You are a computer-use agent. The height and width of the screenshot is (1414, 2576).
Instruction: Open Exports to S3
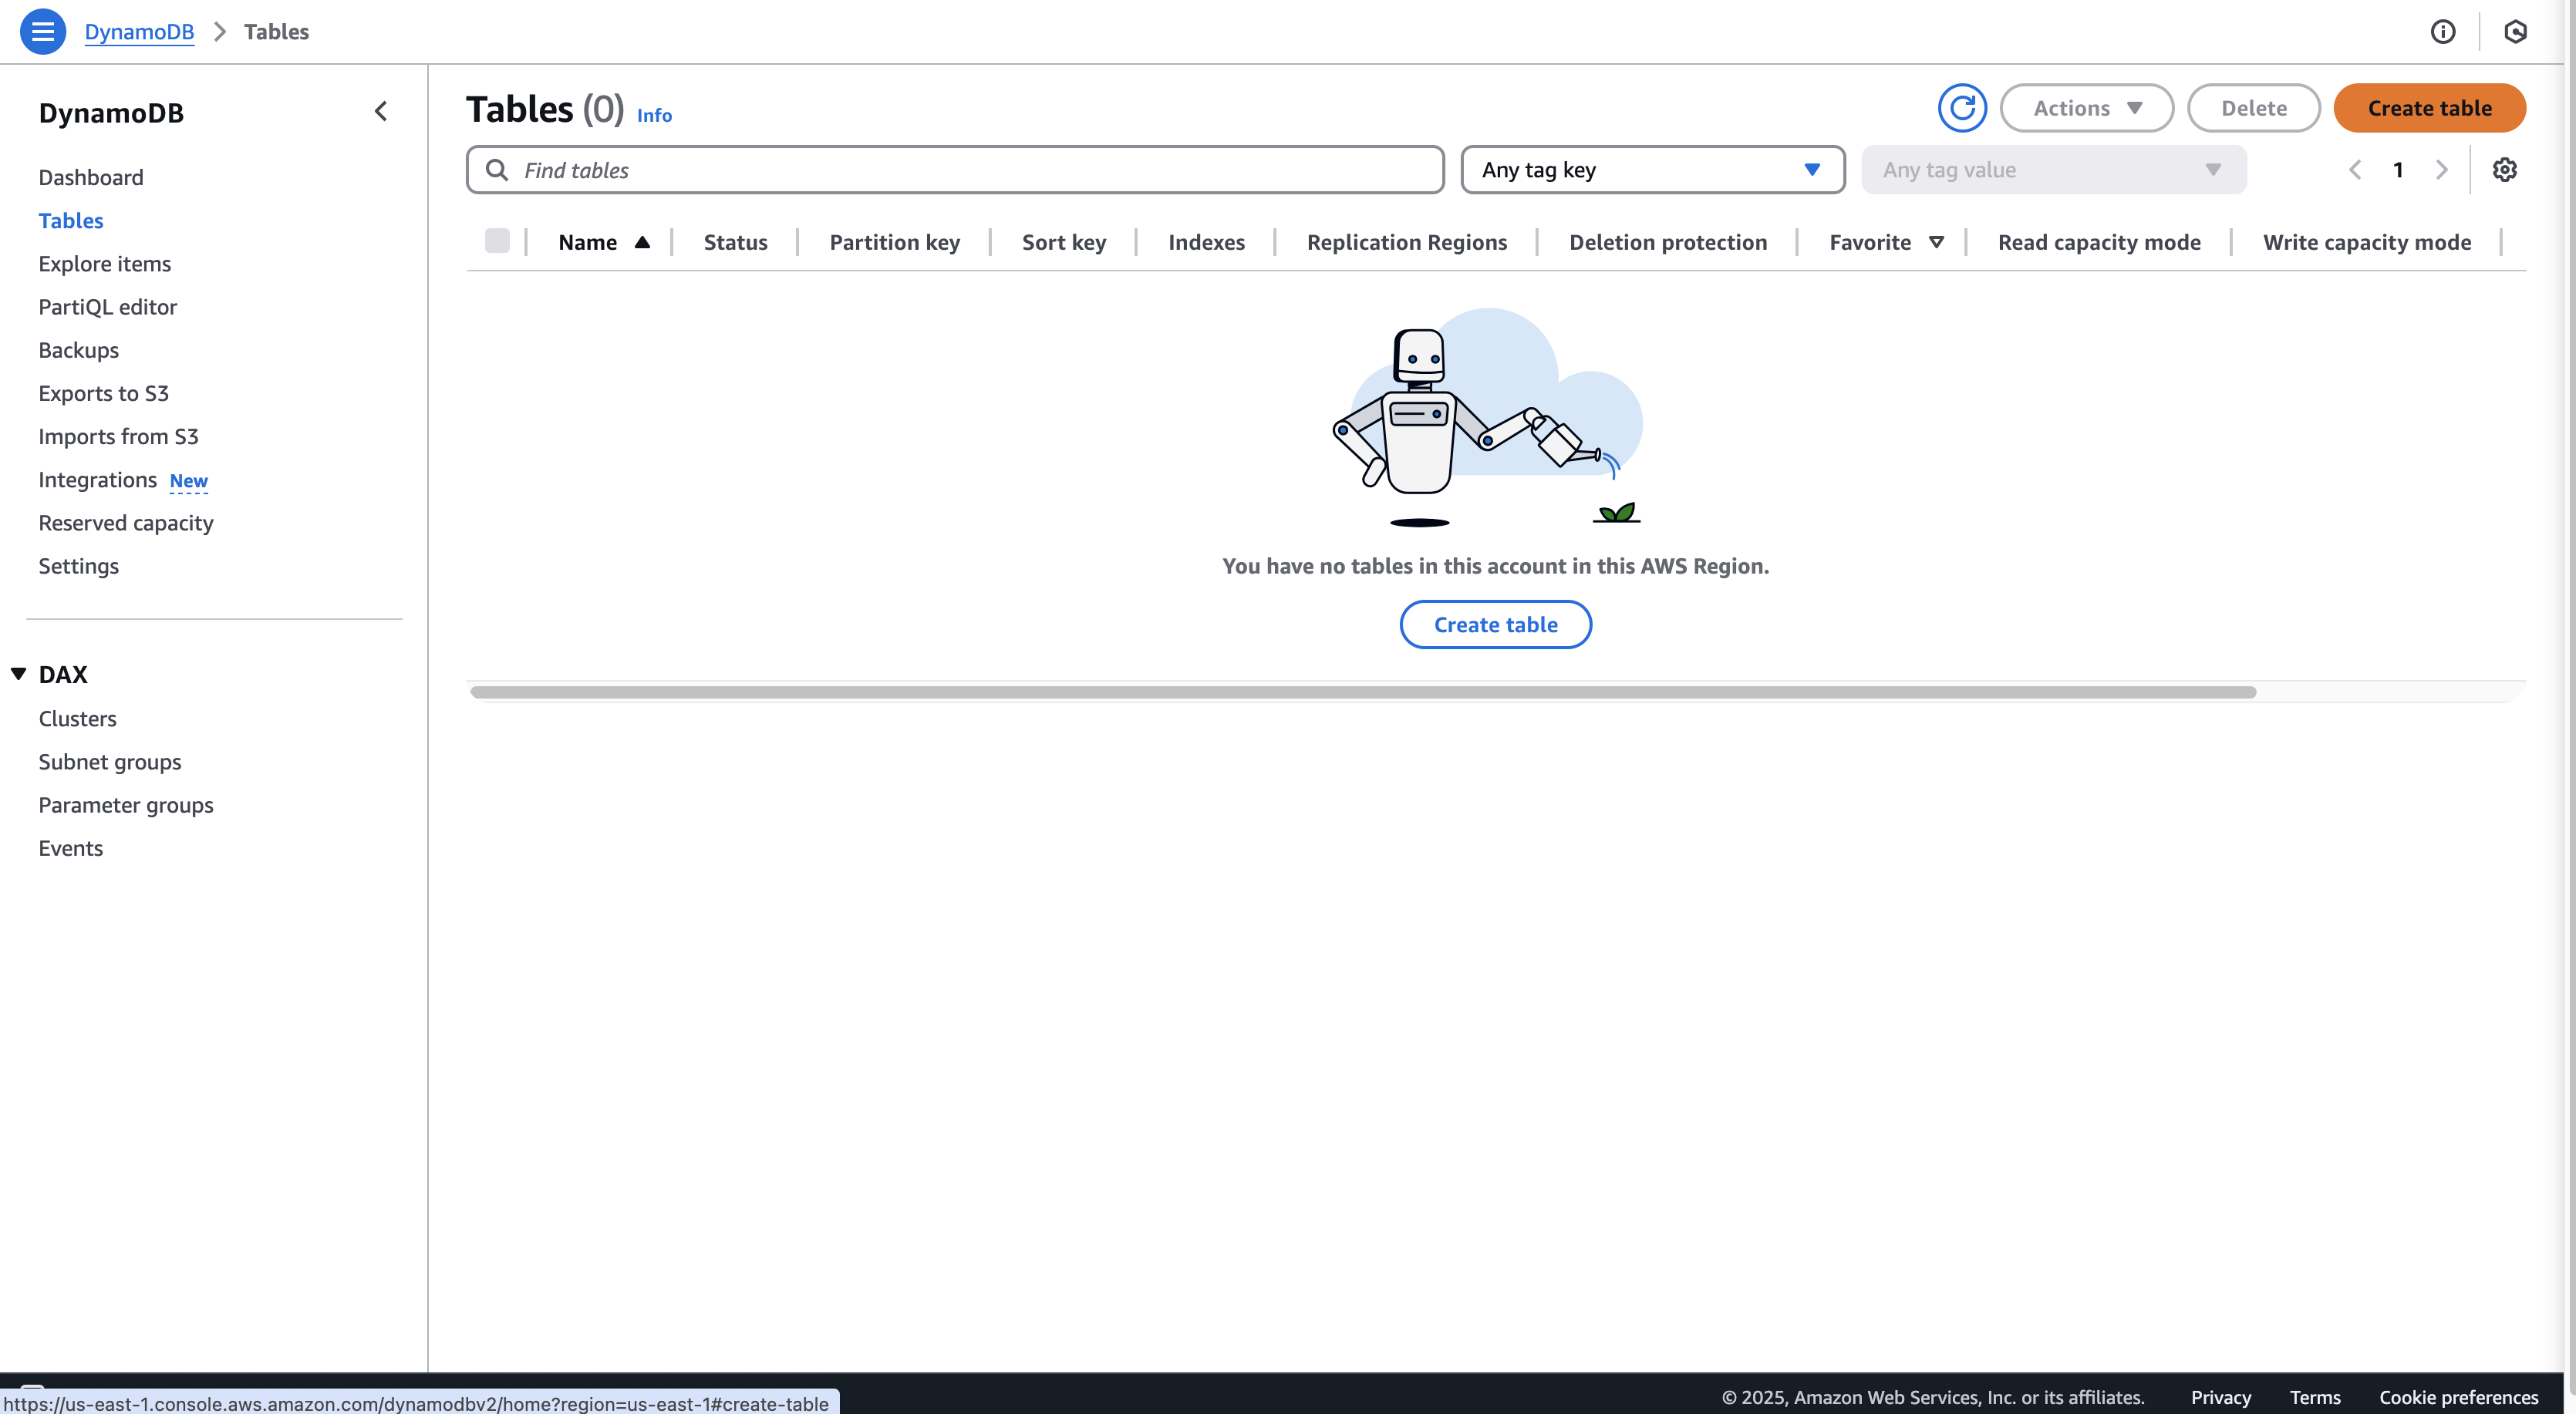tap(104, 393)
